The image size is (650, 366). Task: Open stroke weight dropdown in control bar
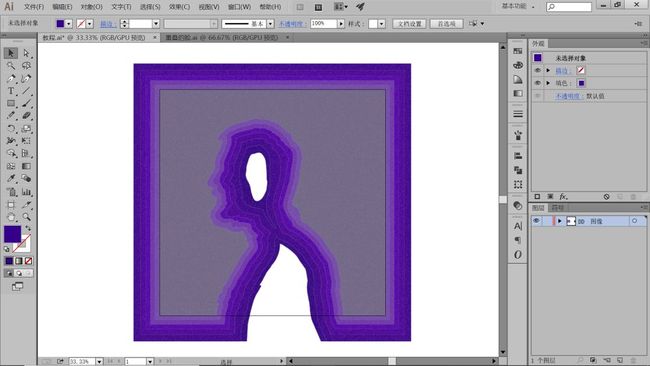(156, 24)
